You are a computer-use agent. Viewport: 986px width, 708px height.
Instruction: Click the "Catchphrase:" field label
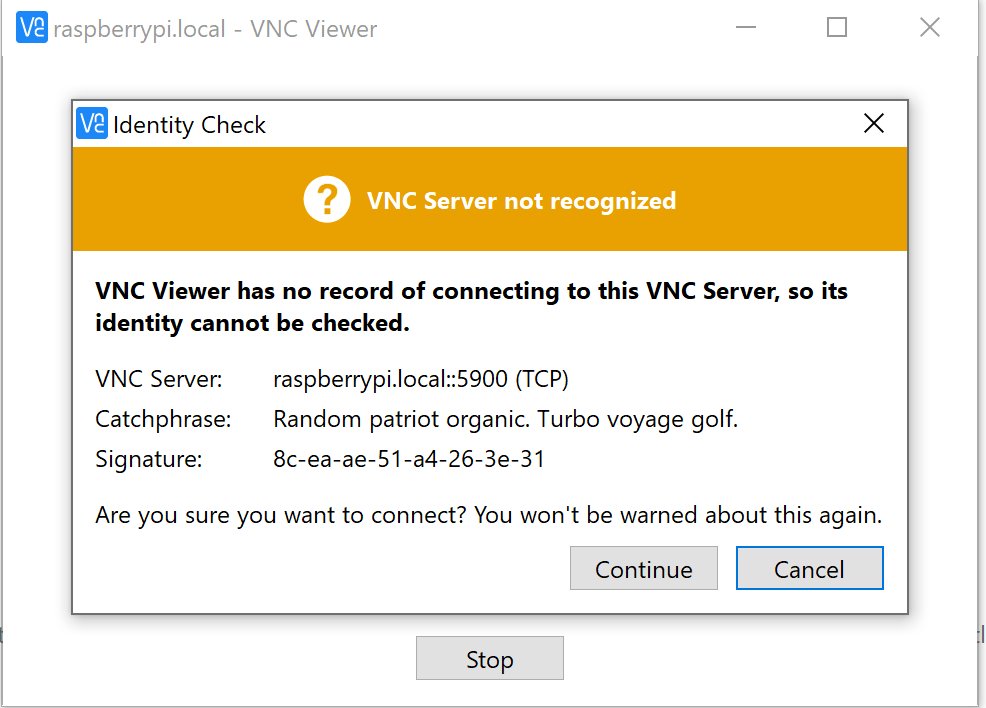(163, 419)
